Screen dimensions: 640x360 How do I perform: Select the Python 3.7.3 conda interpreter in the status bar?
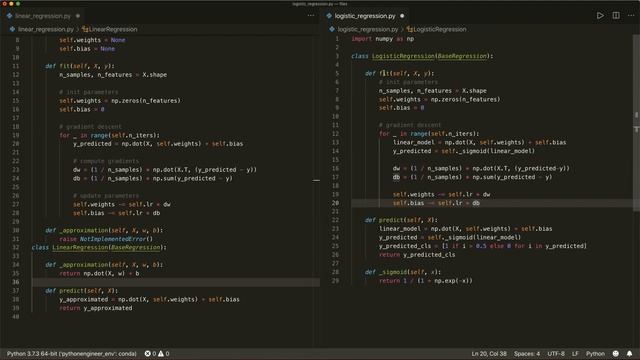71,353
